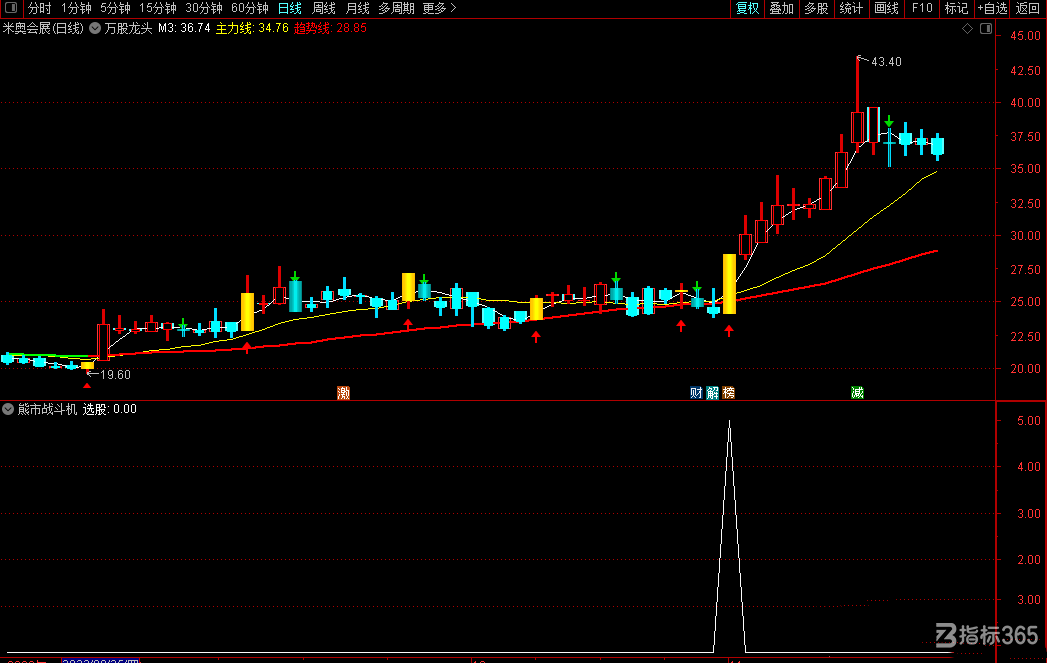The image size is (1047, 663).
Task: Switch to 月线 monthly chart
Action: (x=357, y=8)
